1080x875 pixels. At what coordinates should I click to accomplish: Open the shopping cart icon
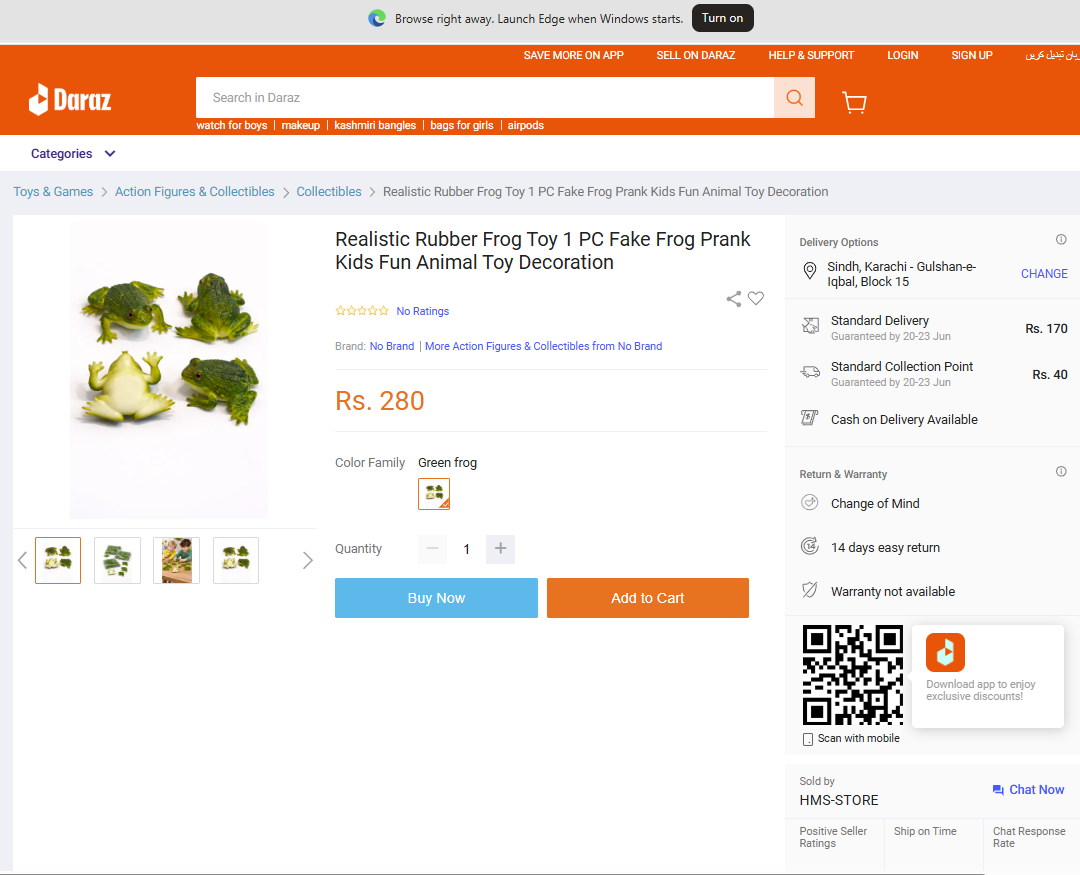tap(854, 102)
